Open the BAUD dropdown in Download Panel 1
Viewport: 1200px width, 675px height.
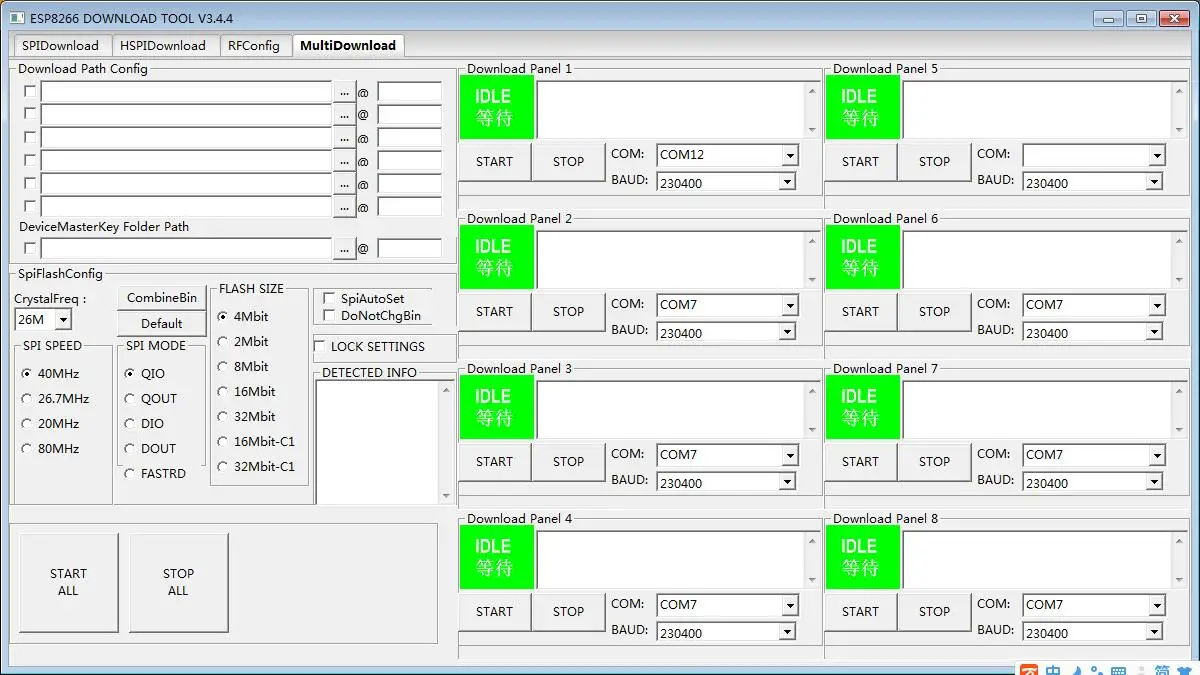point(787,182)
